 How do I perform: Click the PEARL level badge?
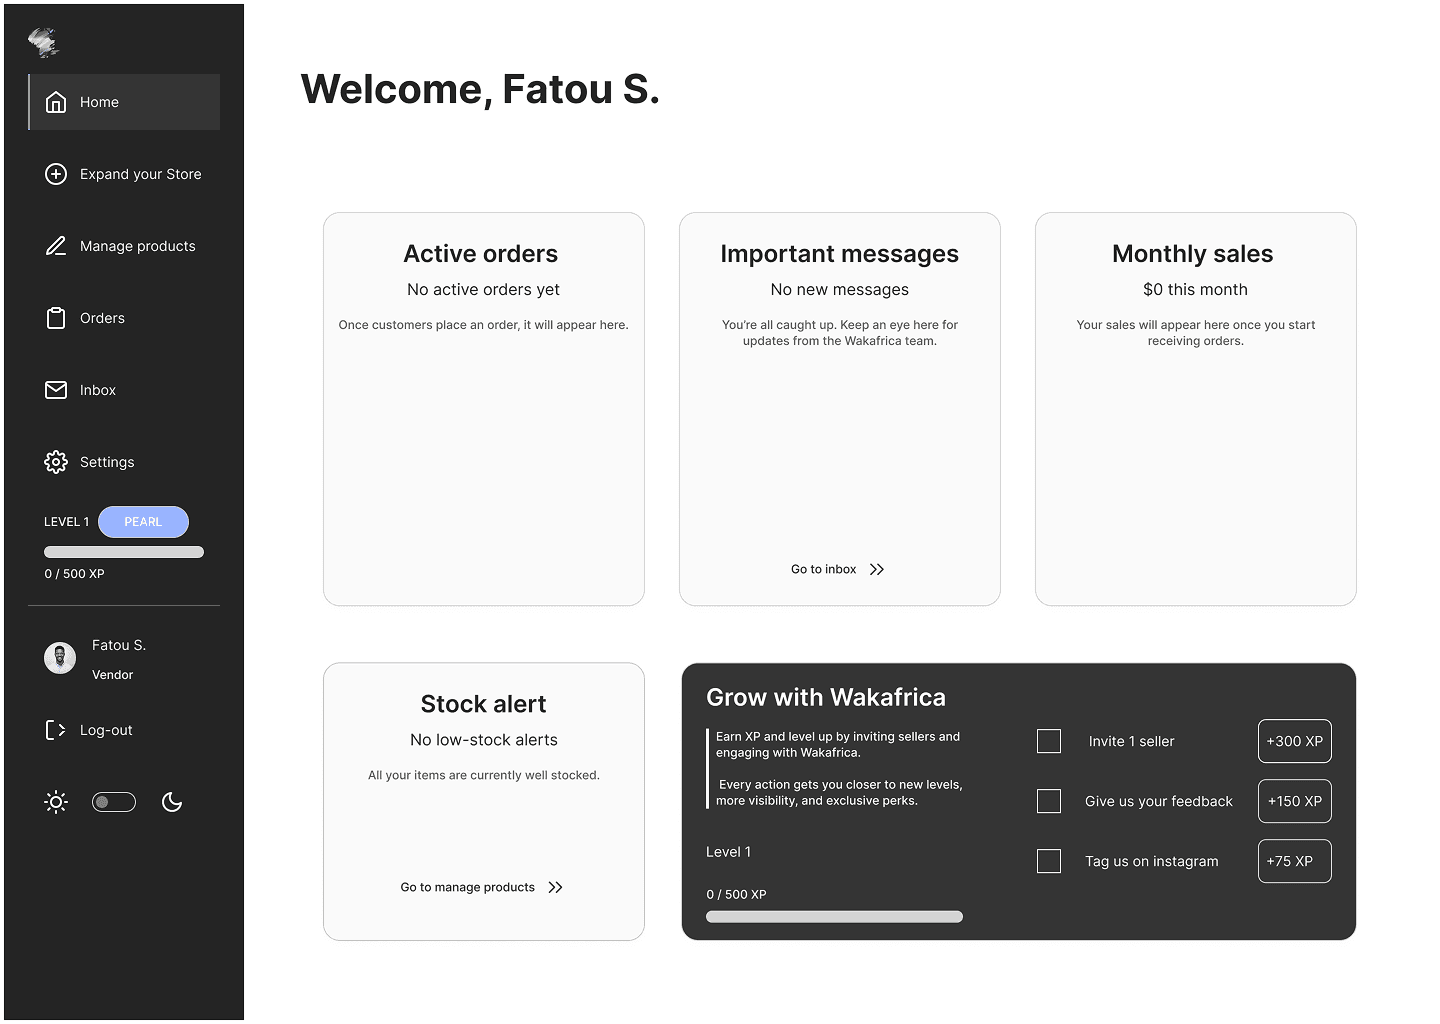click(x=143, y=522)
